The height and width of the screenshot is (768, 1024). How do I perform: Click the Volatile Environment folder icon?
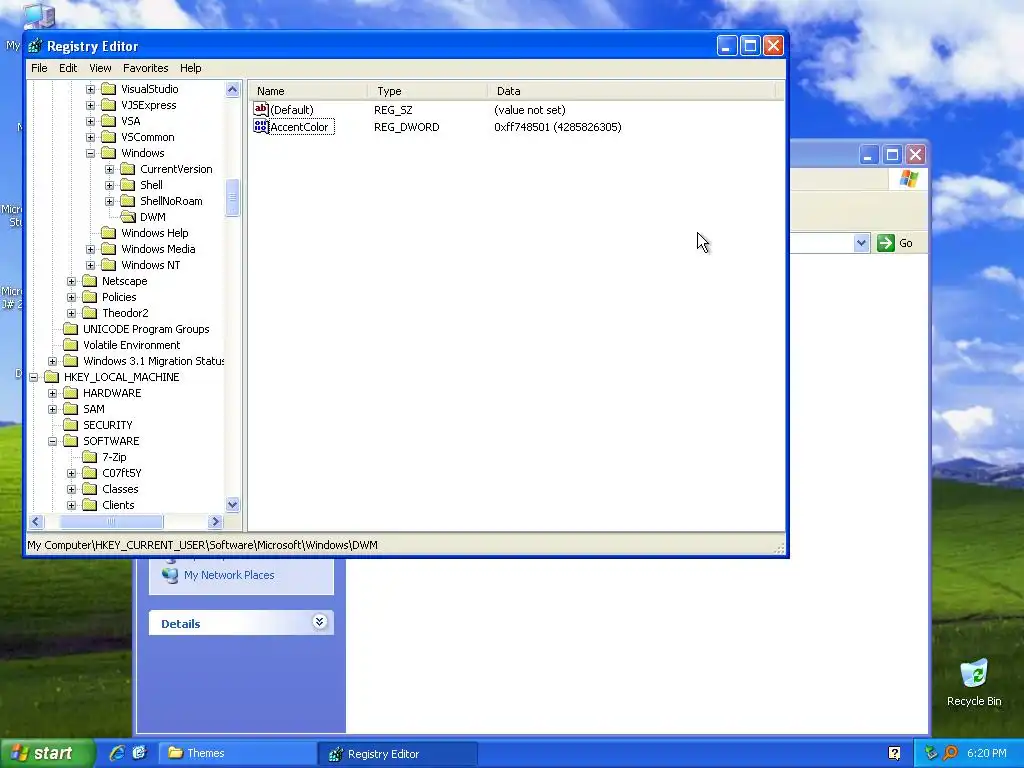click(x=71, y=345)
